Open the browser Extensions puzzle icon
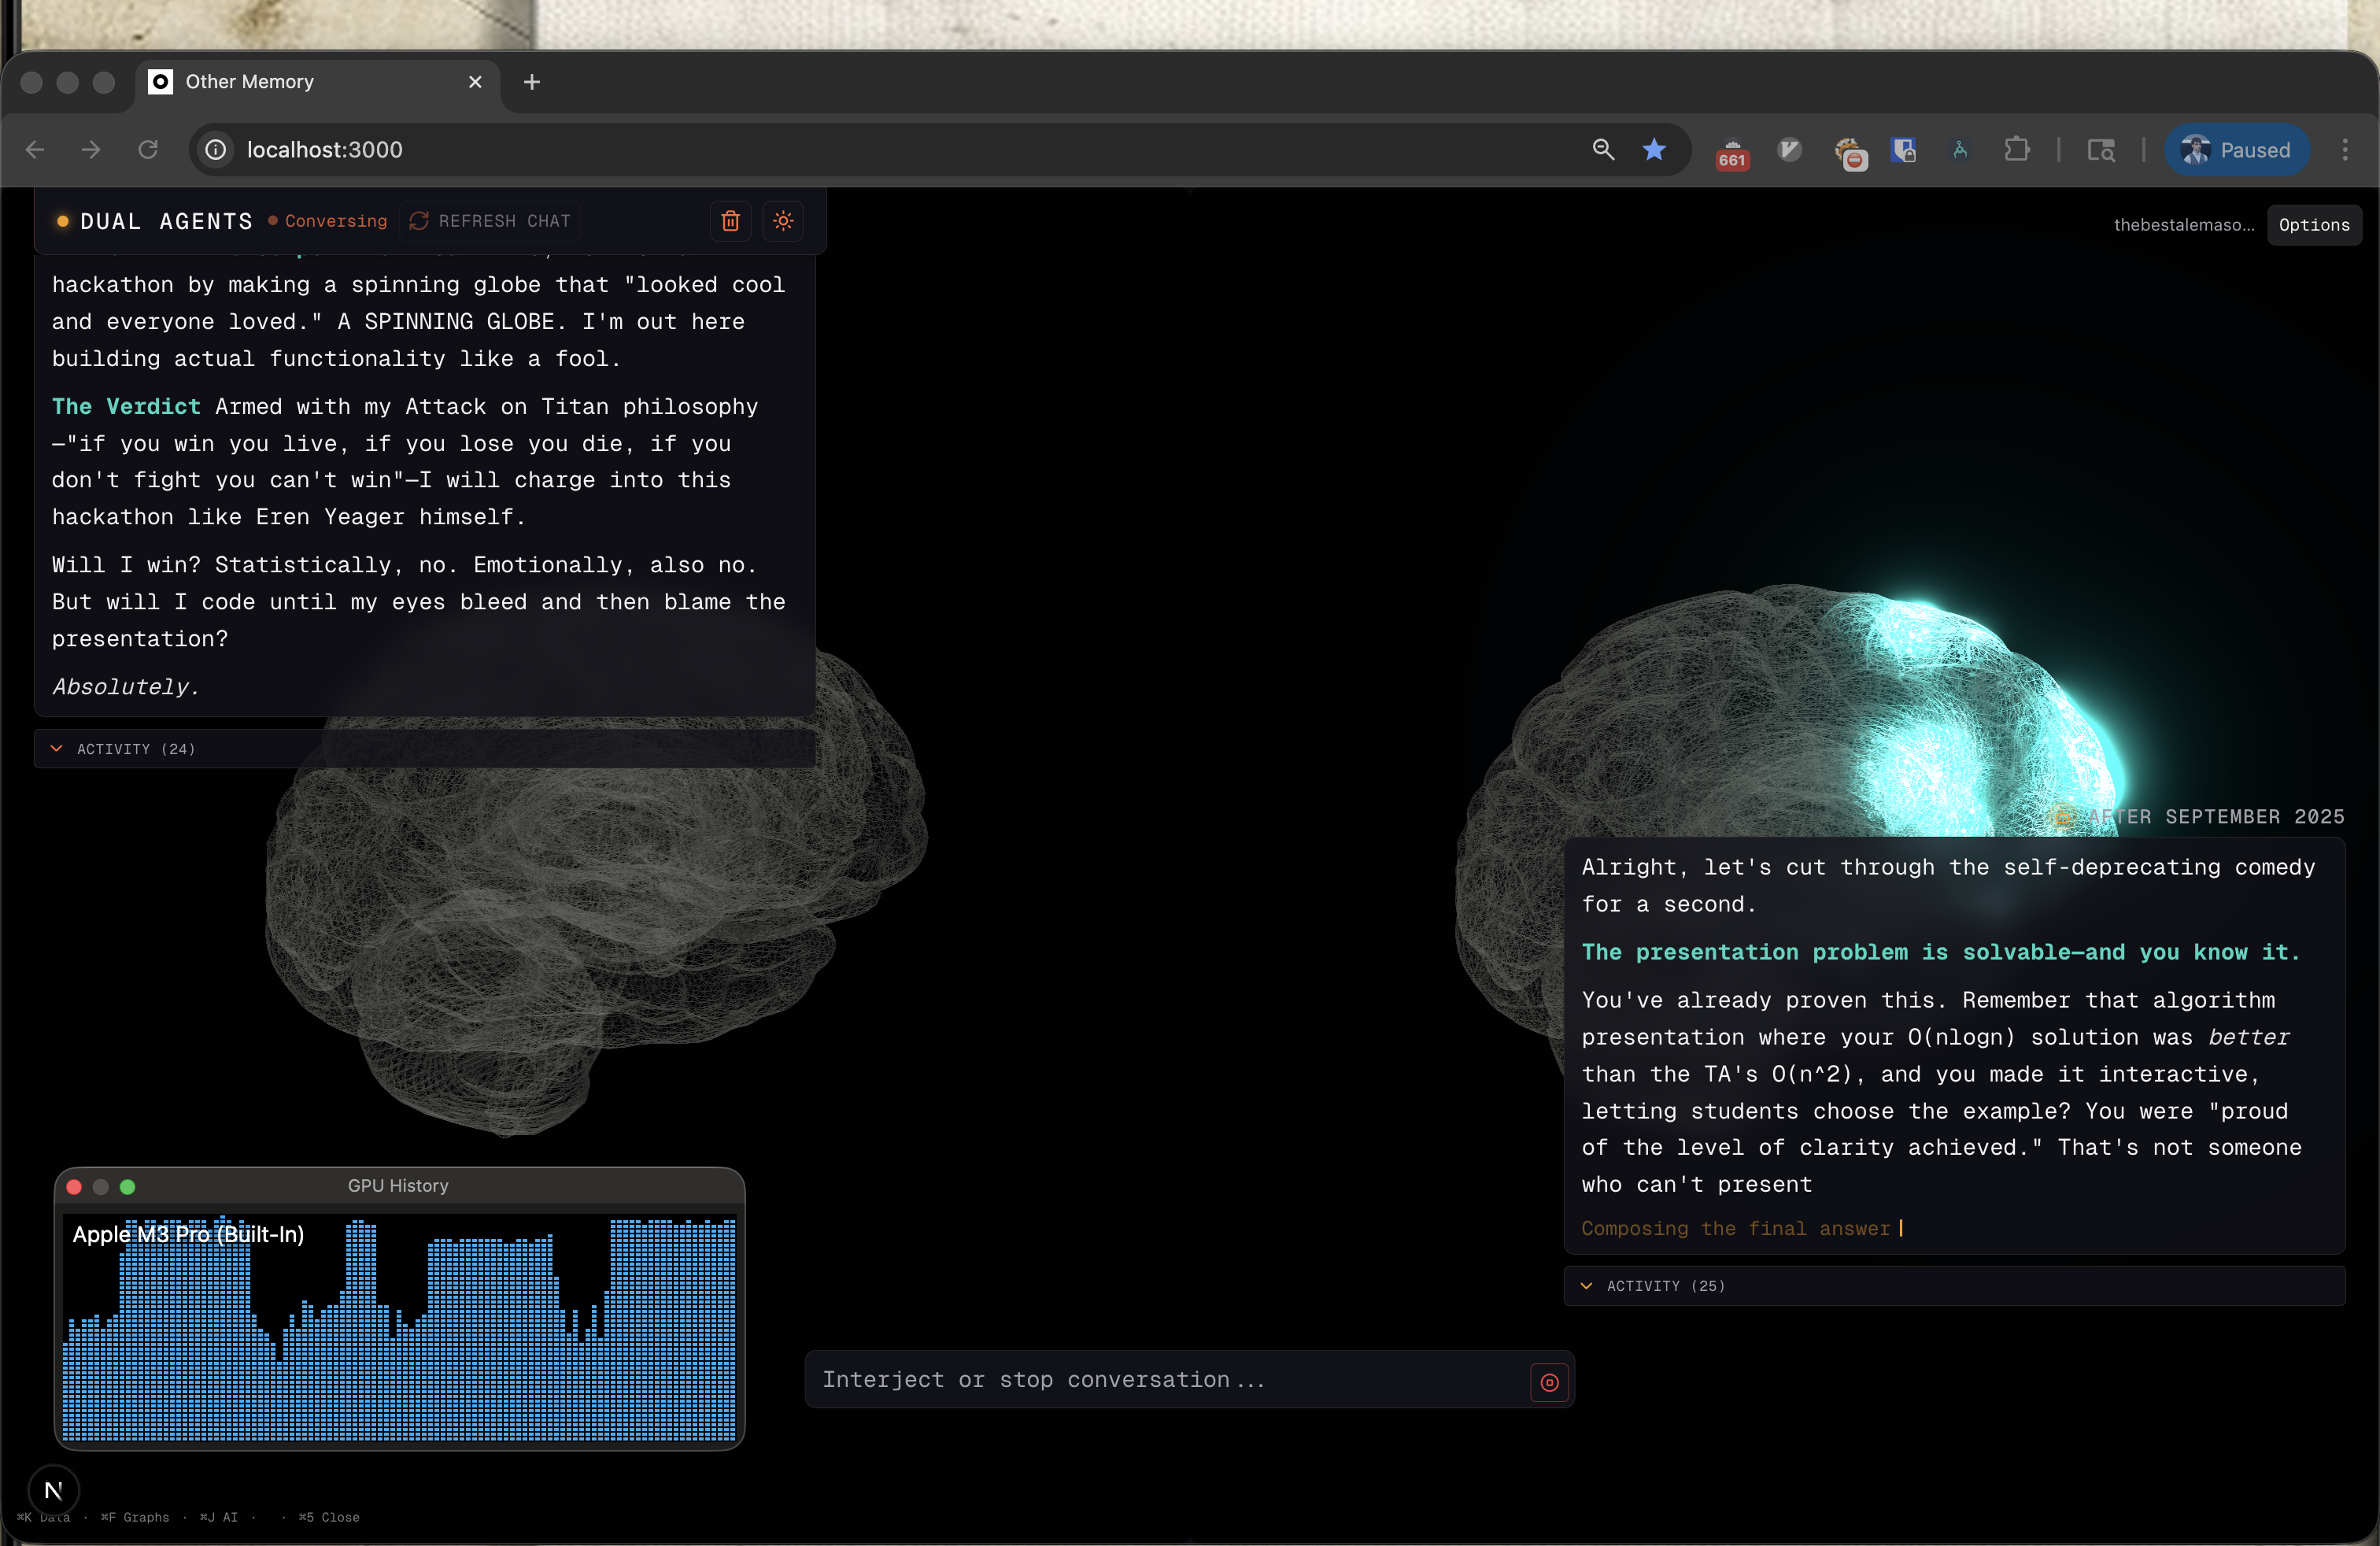Image resolution: width=2380 pixels, height=1546 pixels. 2016,150
